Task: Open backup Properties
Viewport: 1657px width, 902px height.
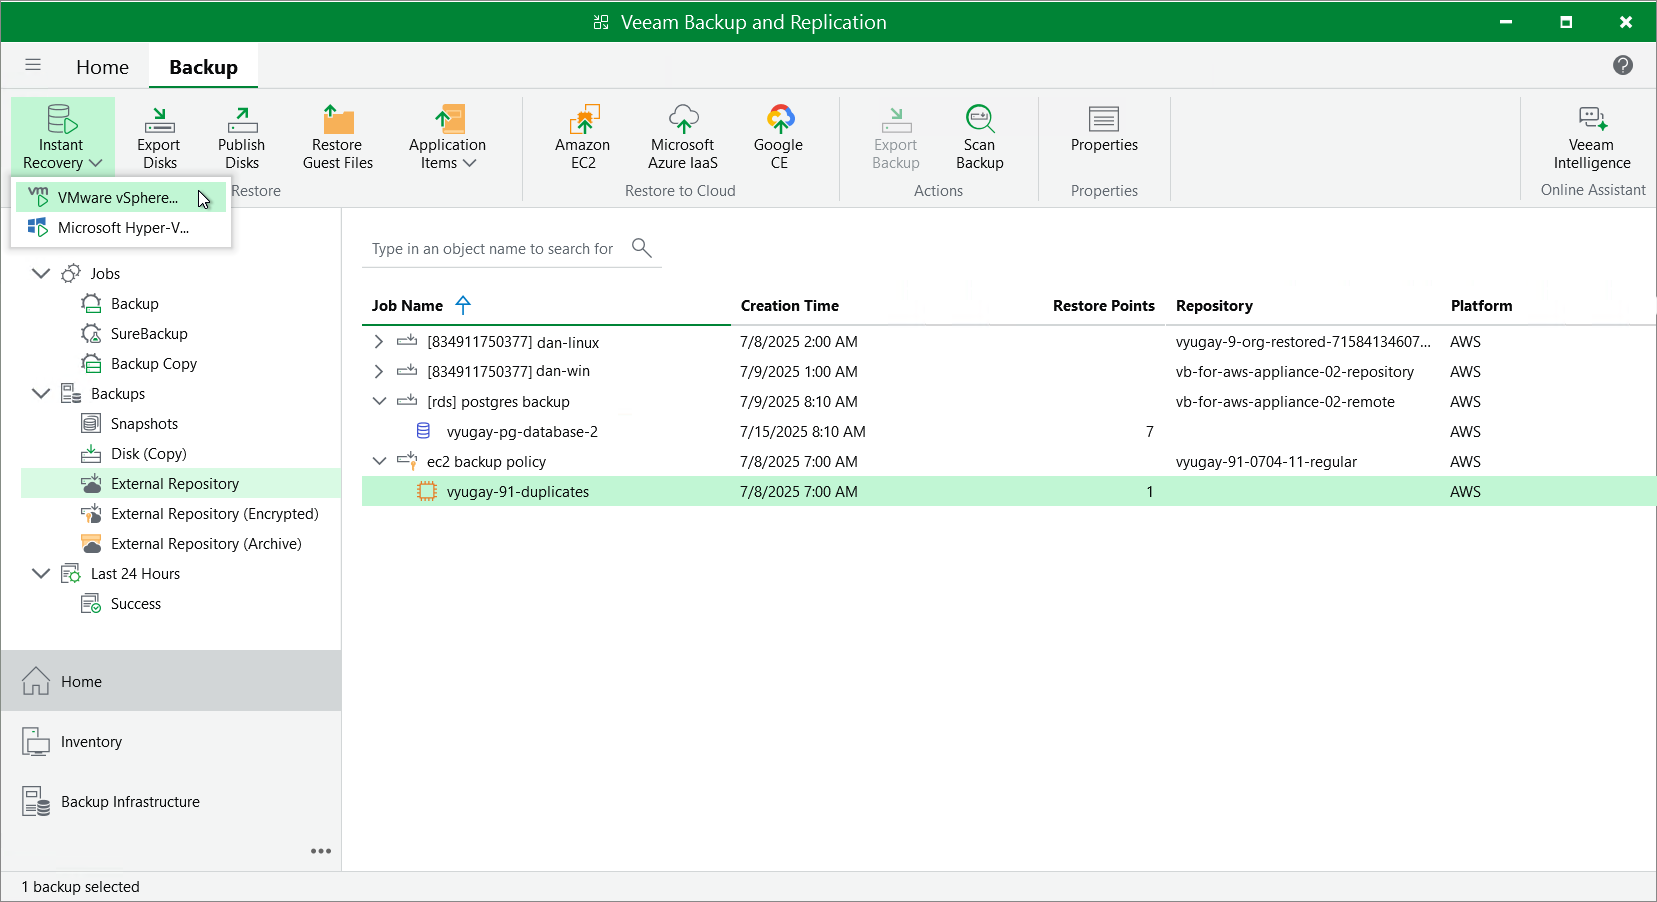Action: (x=1104, y=130)
